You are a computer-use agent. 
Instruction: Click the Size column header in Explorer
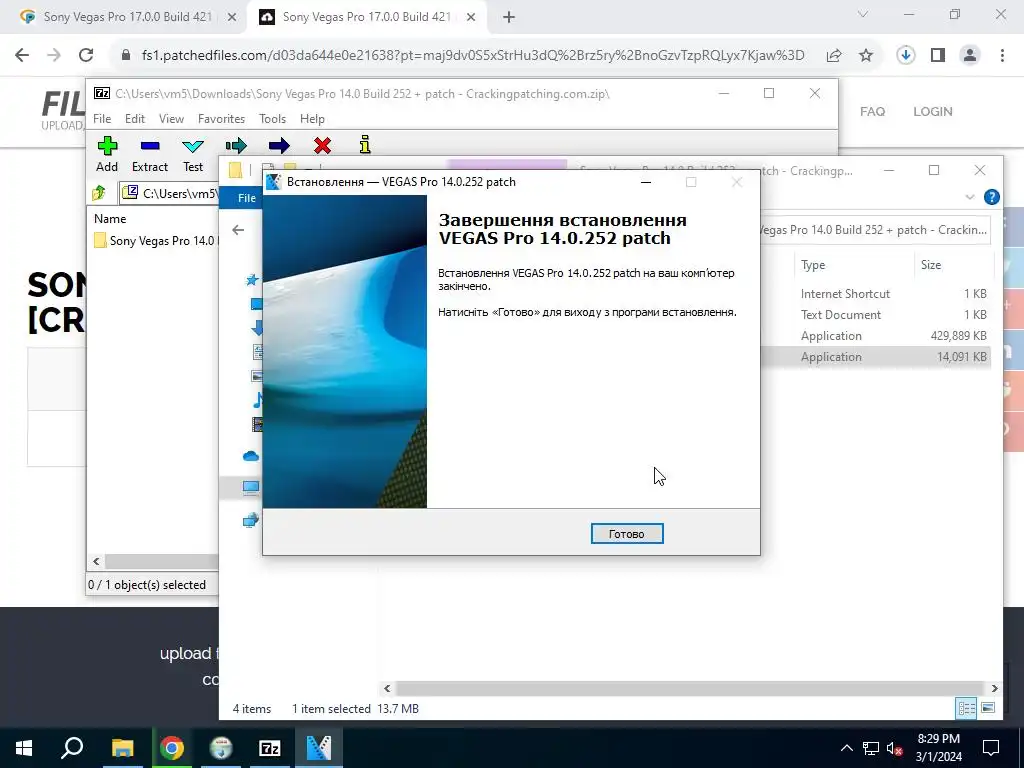(x=931, y=264)
